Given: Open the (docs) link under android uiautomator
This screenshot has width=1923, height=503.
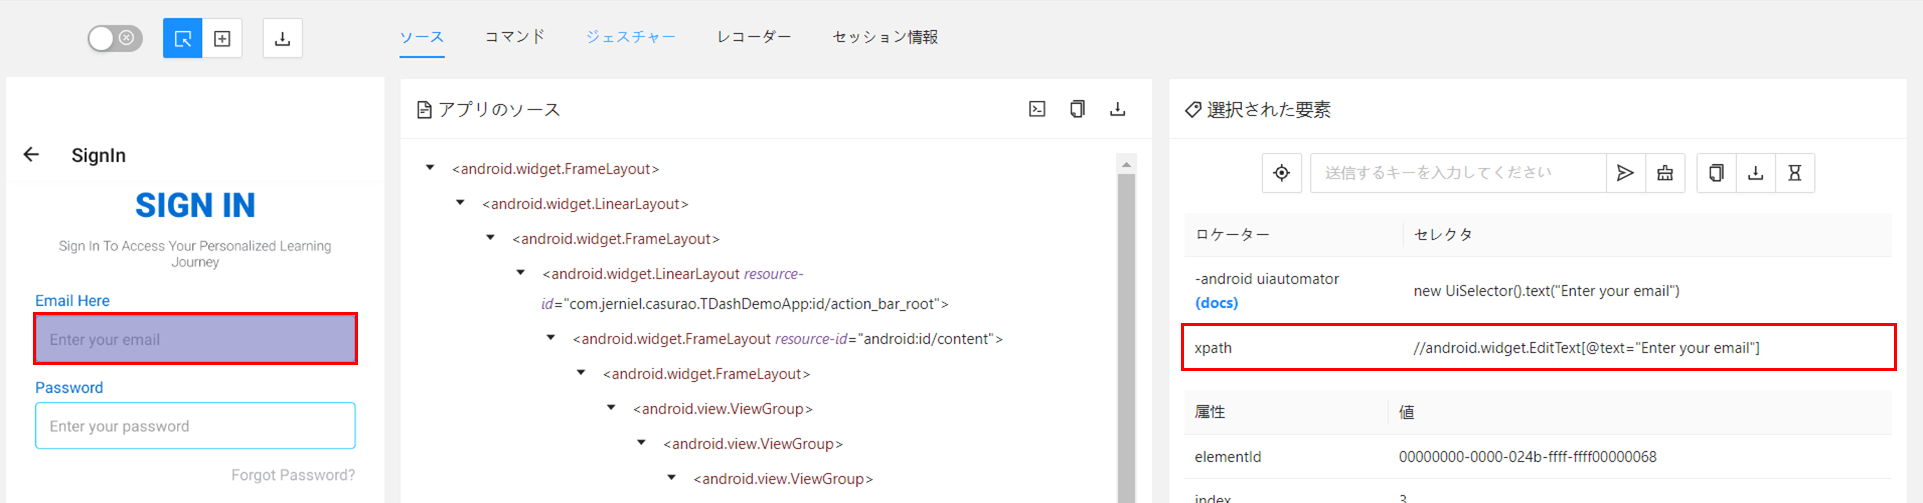Looking at the screenshot, I should click(1216, 303).
